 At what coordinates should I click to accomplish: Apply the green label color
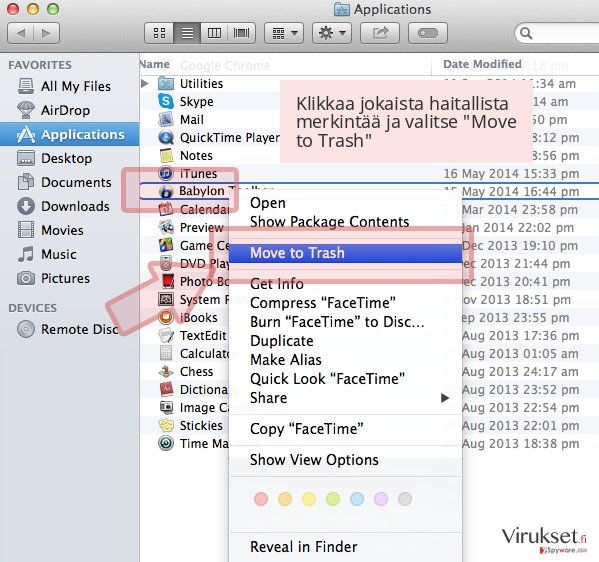click(333, 499)
